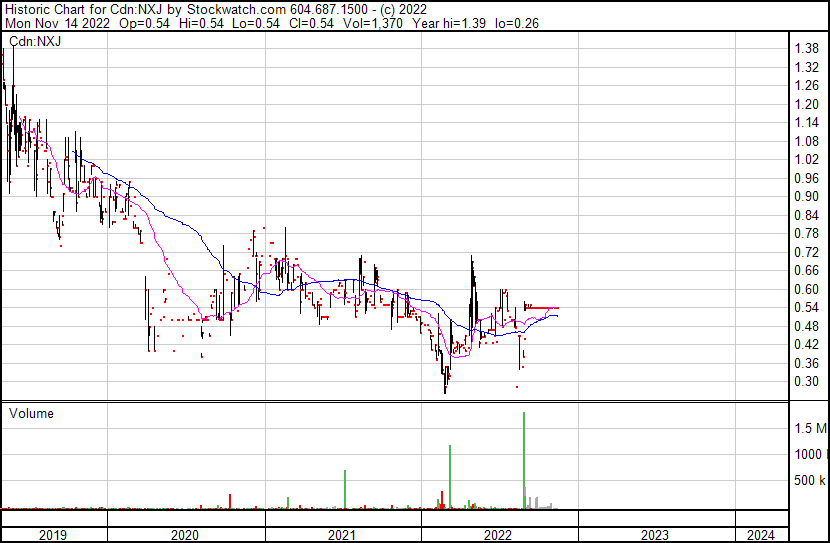Select the 2020 year marker on the time axis
The width and height of the screenshot is (830, 543).
pos(186,535)
